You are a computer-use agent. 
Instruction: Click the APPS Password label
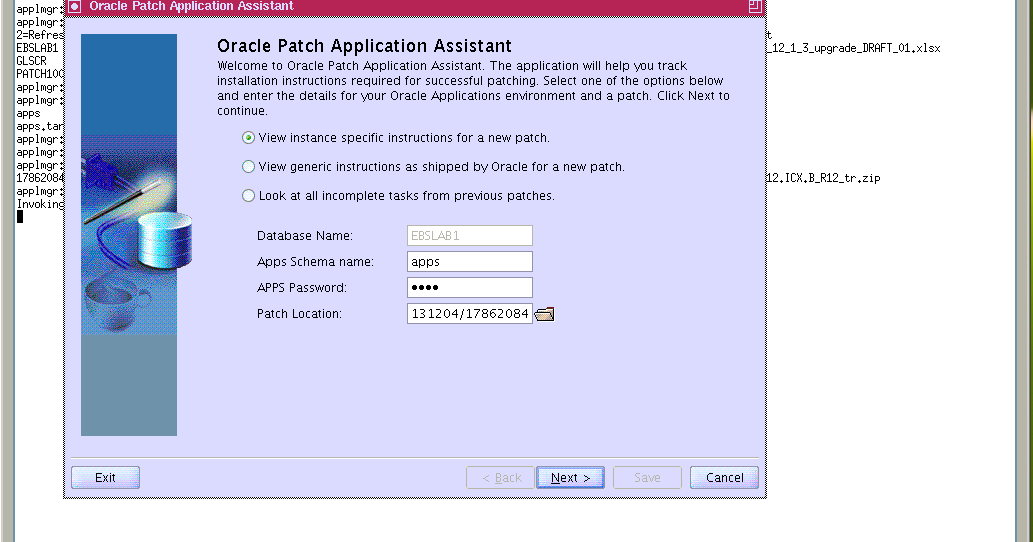pyautogui.click(x=302, y=288)
